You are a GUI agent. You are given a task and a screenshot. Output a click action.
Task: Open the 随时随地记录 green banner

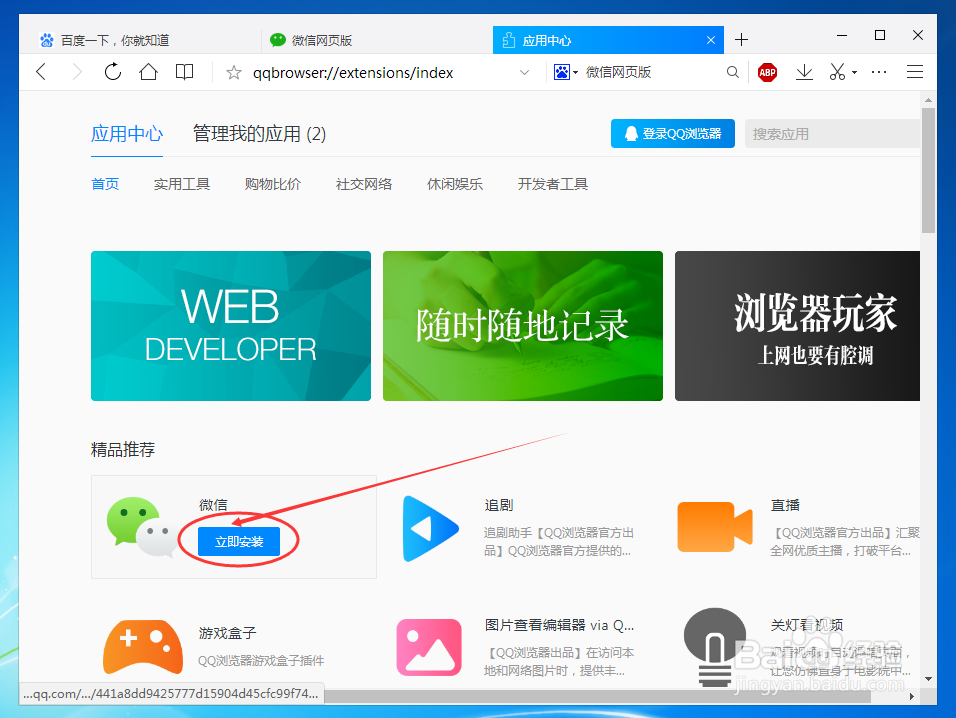pos(523,325)
